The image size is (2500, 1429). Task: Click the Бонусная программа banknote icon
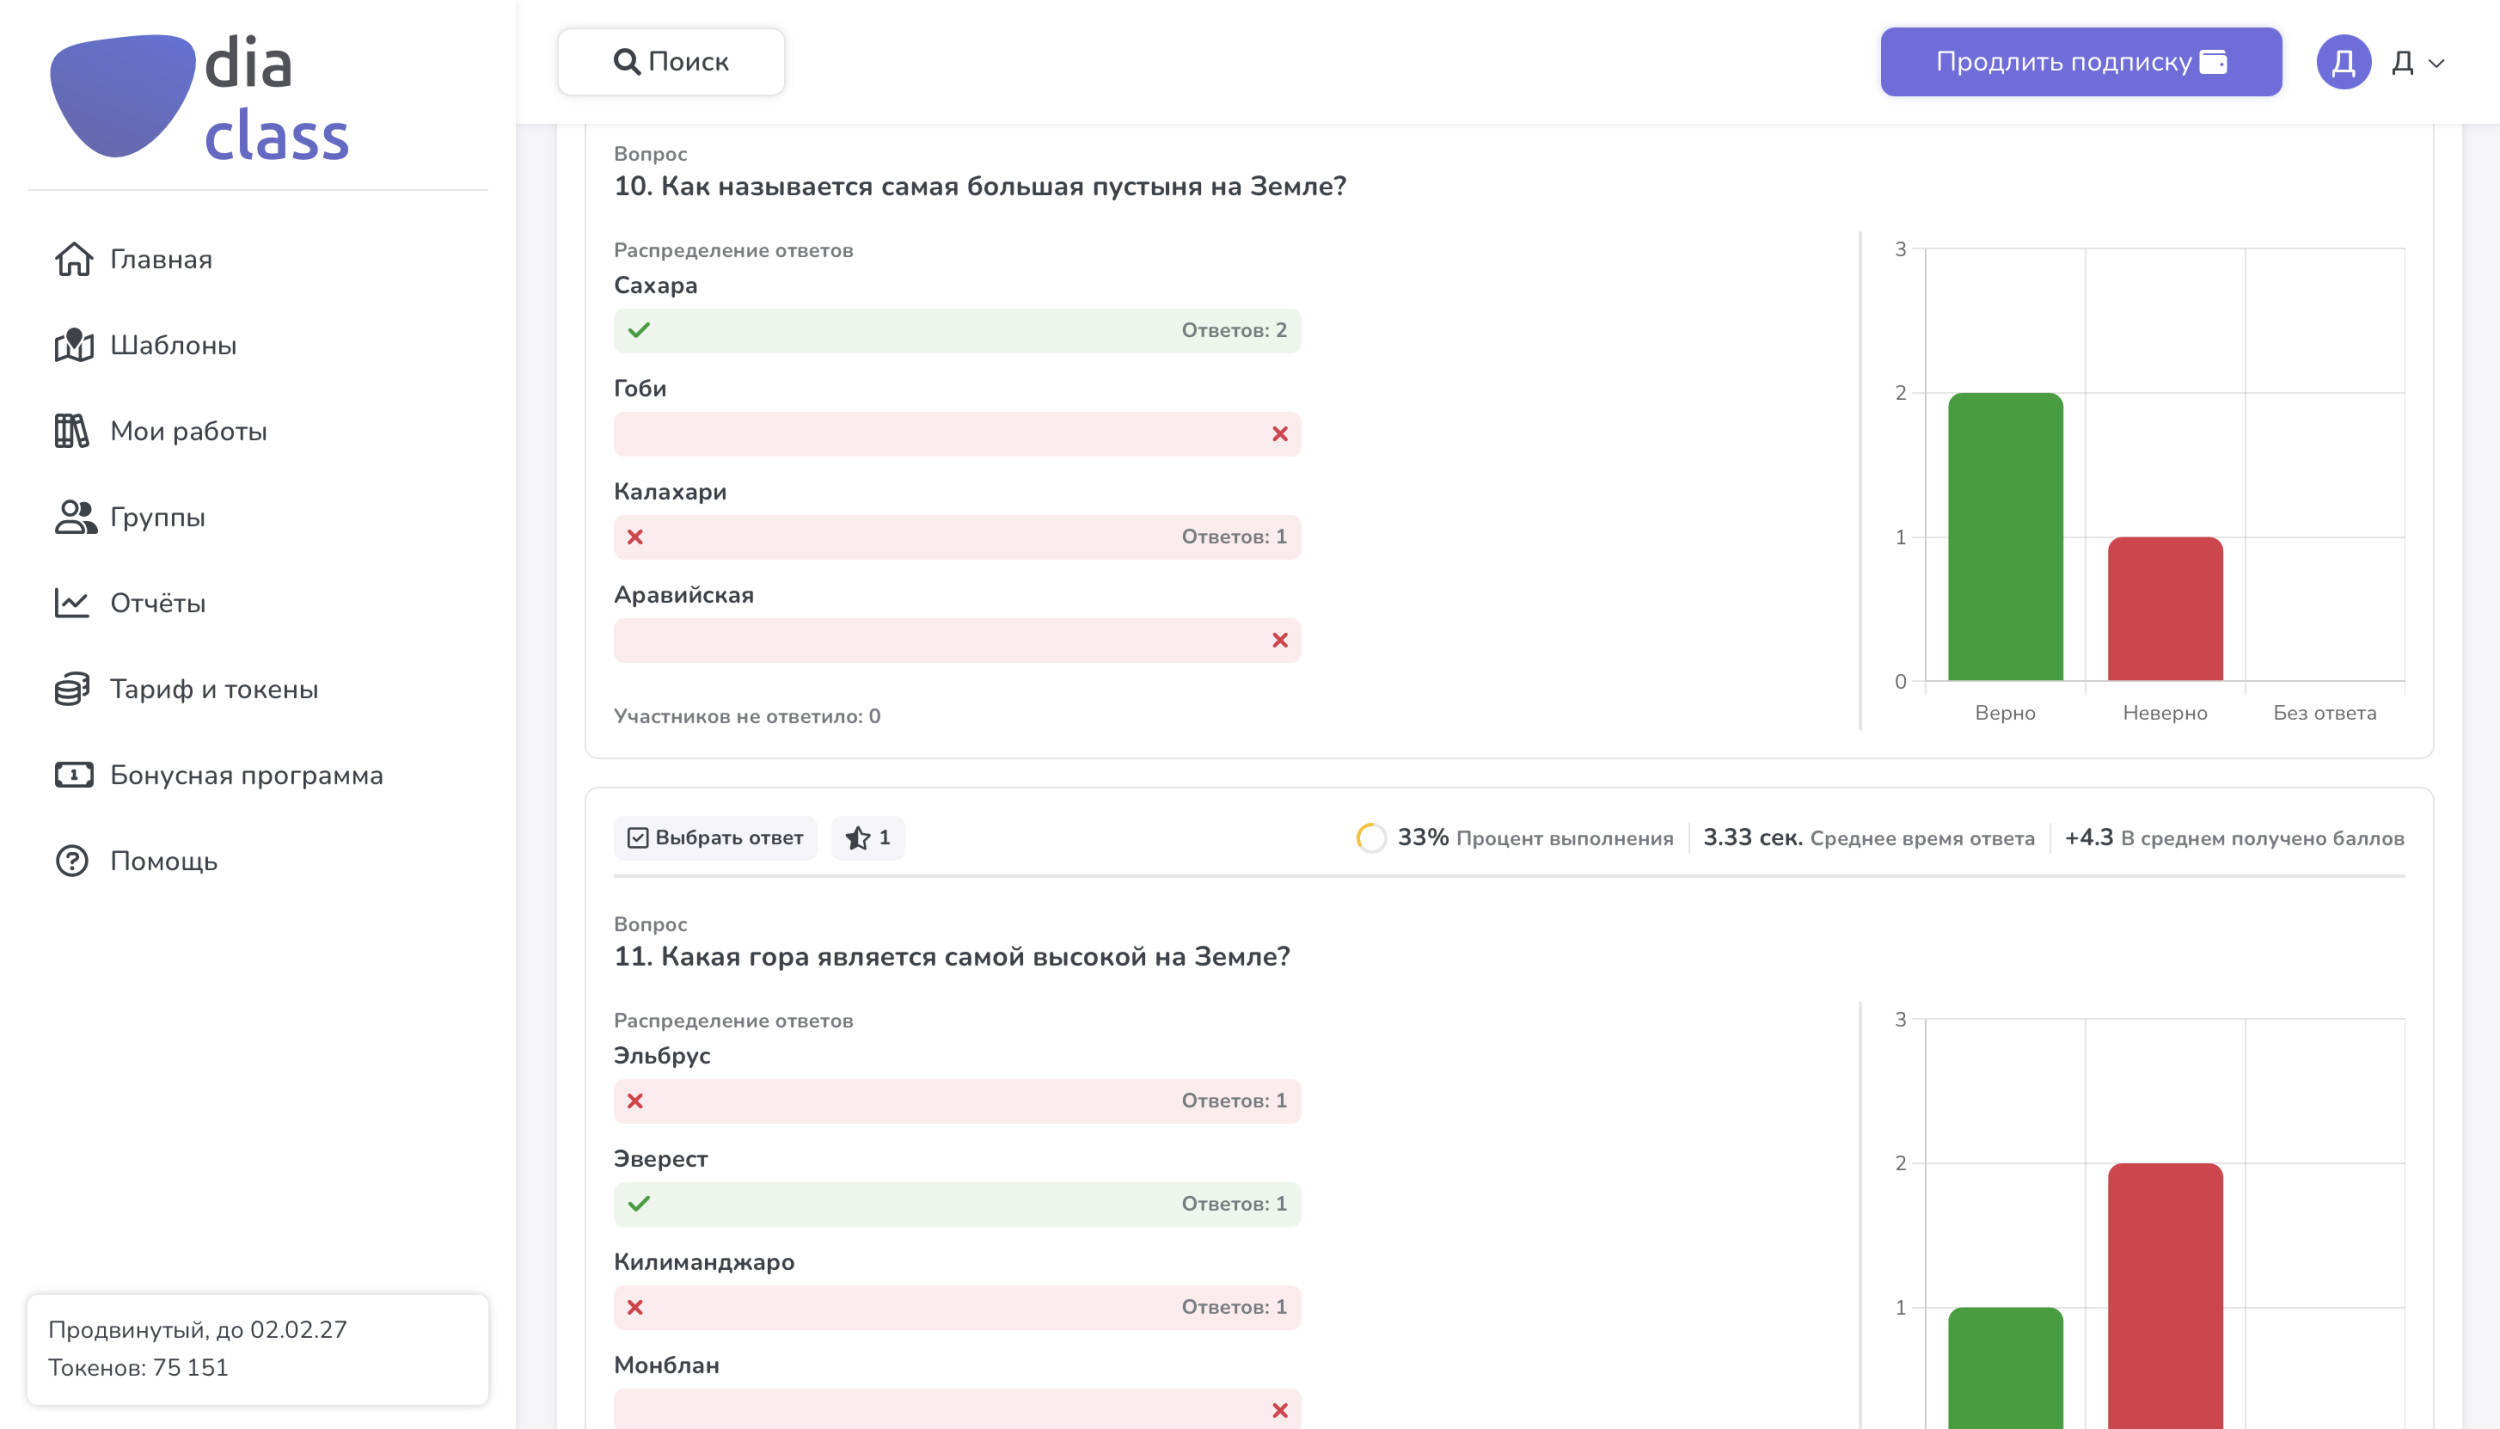click(x=73, y=775)
